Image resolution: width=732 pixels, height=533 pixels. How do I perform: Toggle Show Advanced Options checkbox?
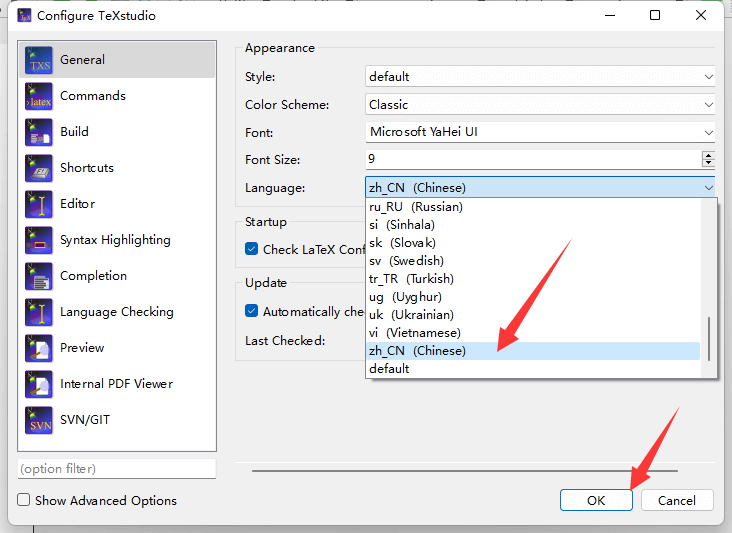click(23, 500)
